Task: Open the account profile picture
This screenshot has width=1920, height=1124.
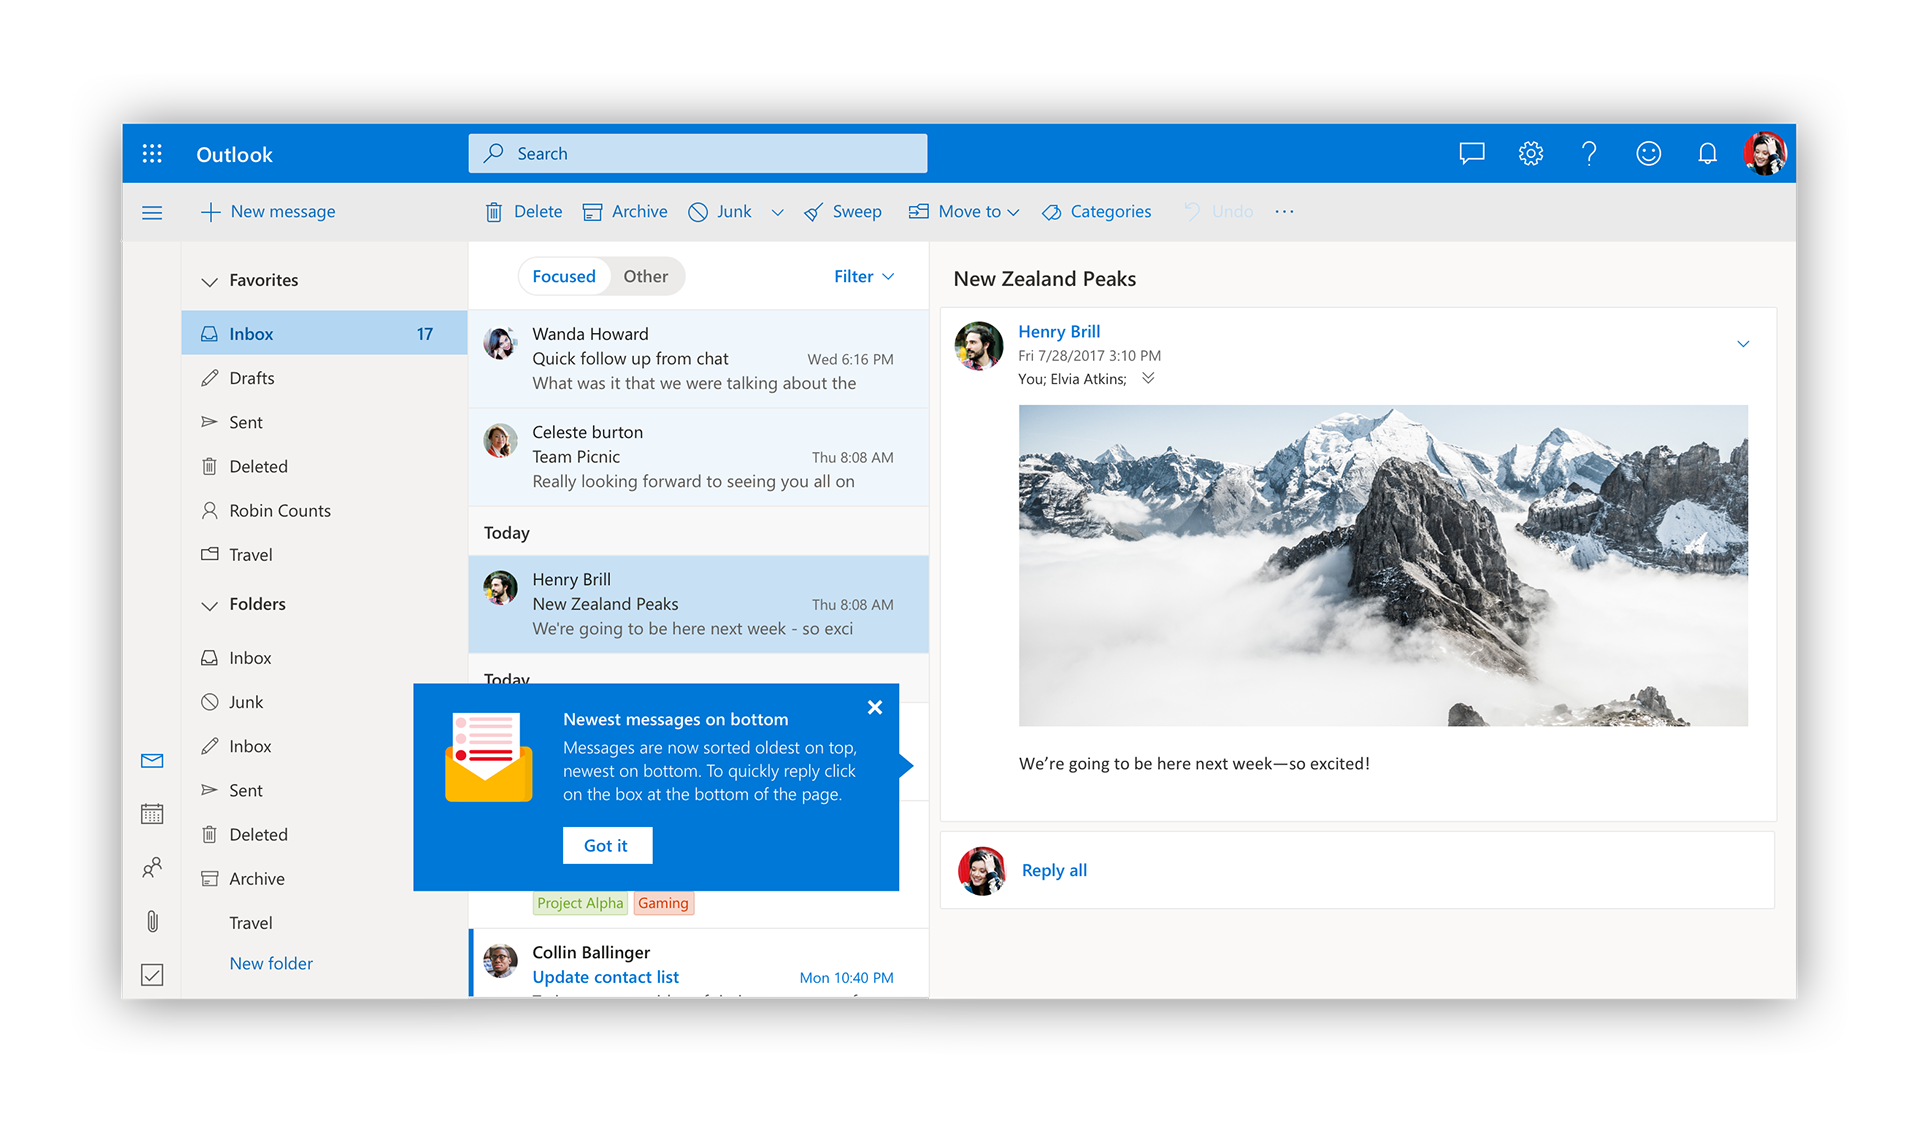Action: [x=1765, y=153]
